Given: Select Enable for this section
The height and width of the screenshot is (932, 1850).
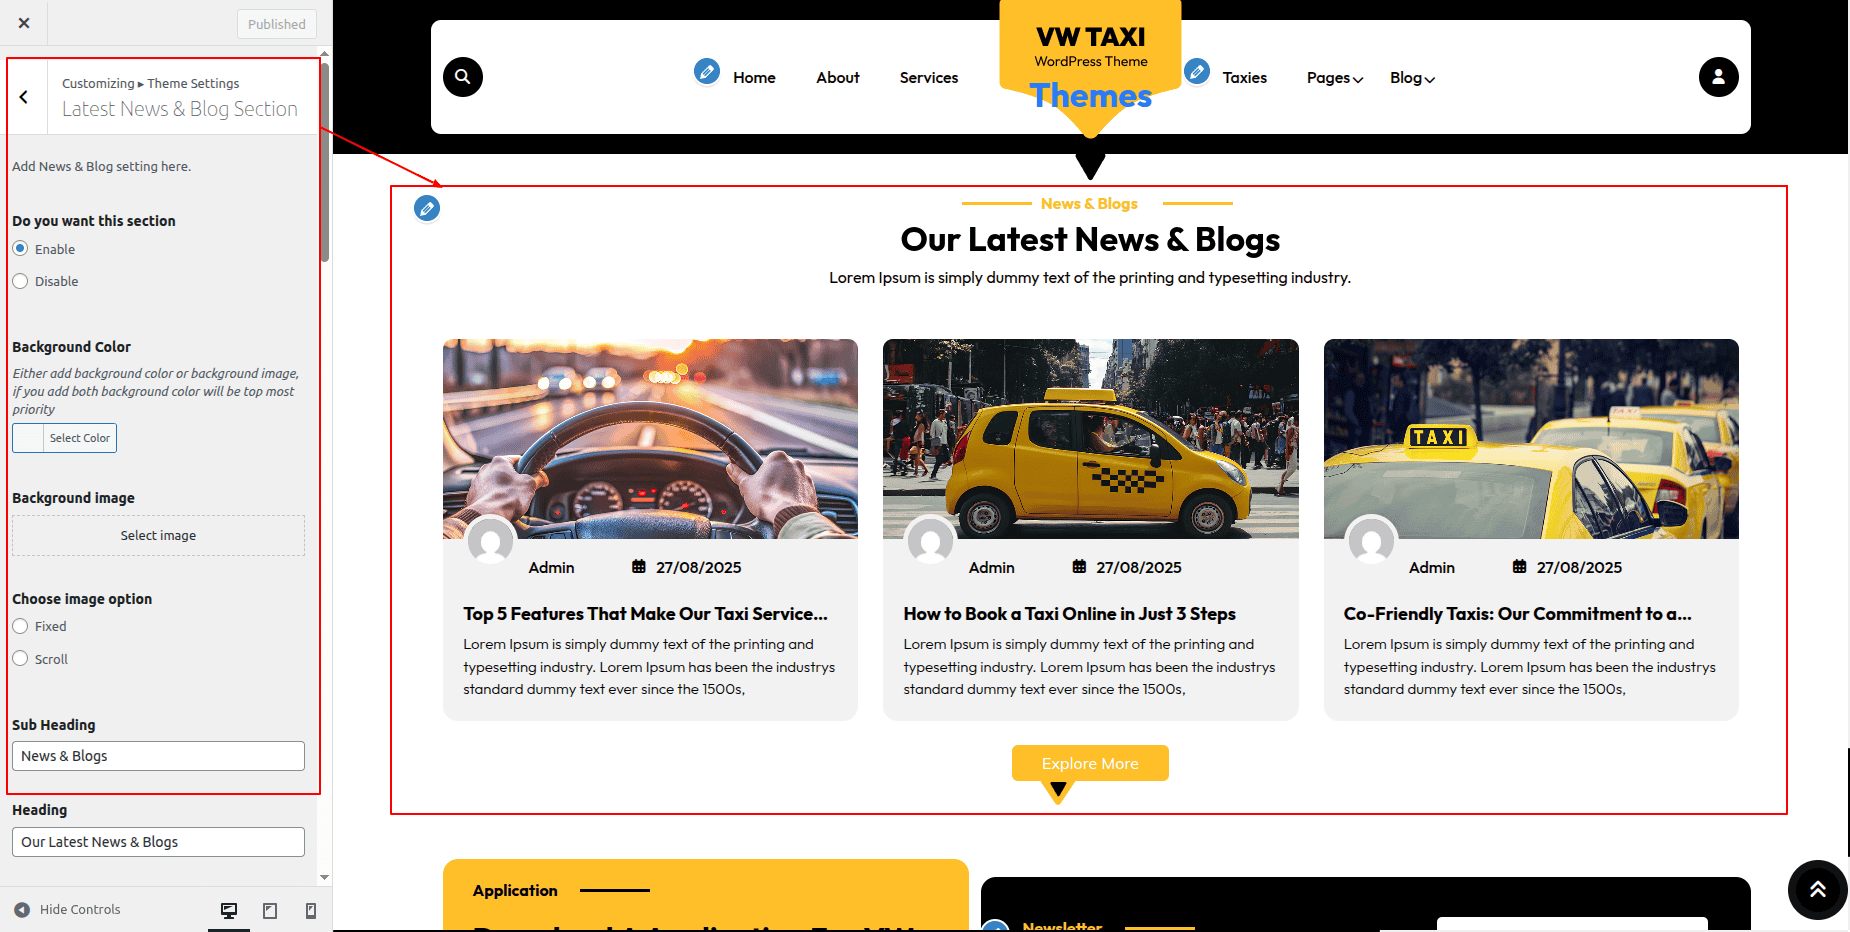Looking at the screenshot, I should point(20,249).
